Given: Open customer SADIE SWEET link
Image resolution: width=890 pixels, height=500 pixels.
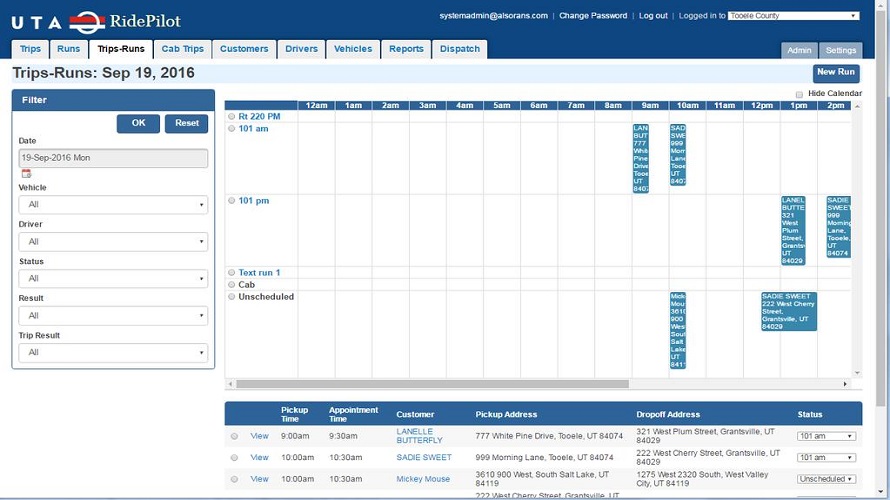Looking at the screenshot, I should [x=424, y=457].
